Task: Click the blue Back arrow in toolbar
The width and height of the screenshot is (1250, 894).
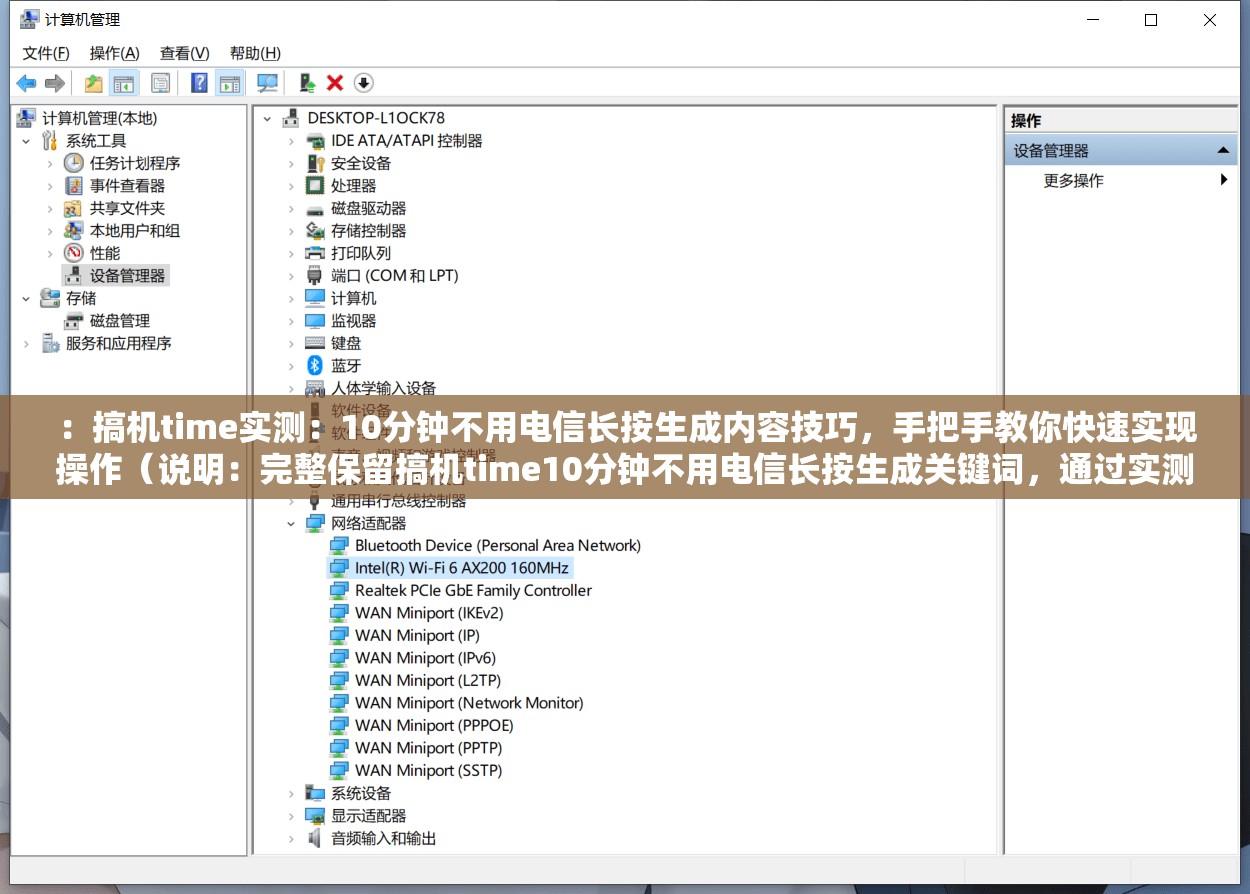Action: point(26,83)
